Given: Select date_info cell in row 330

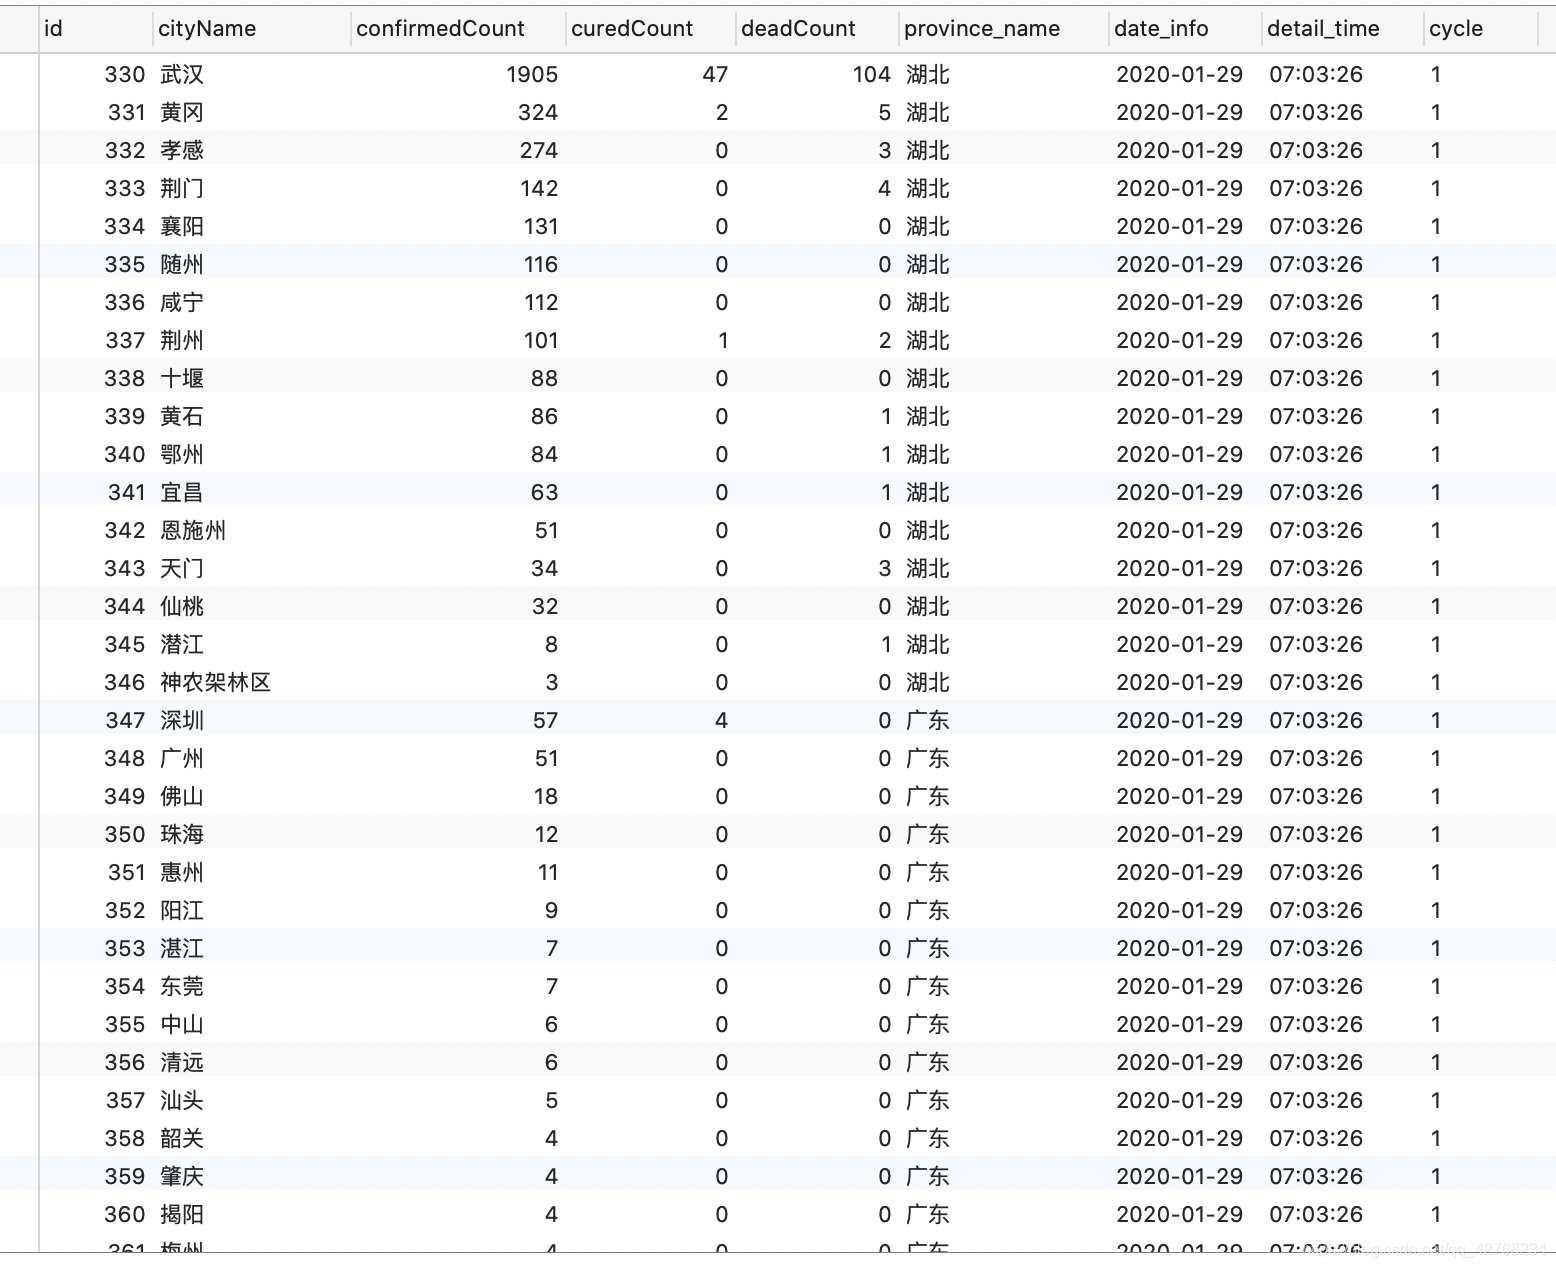Looking at the screenshot, I should [1179, 74].
